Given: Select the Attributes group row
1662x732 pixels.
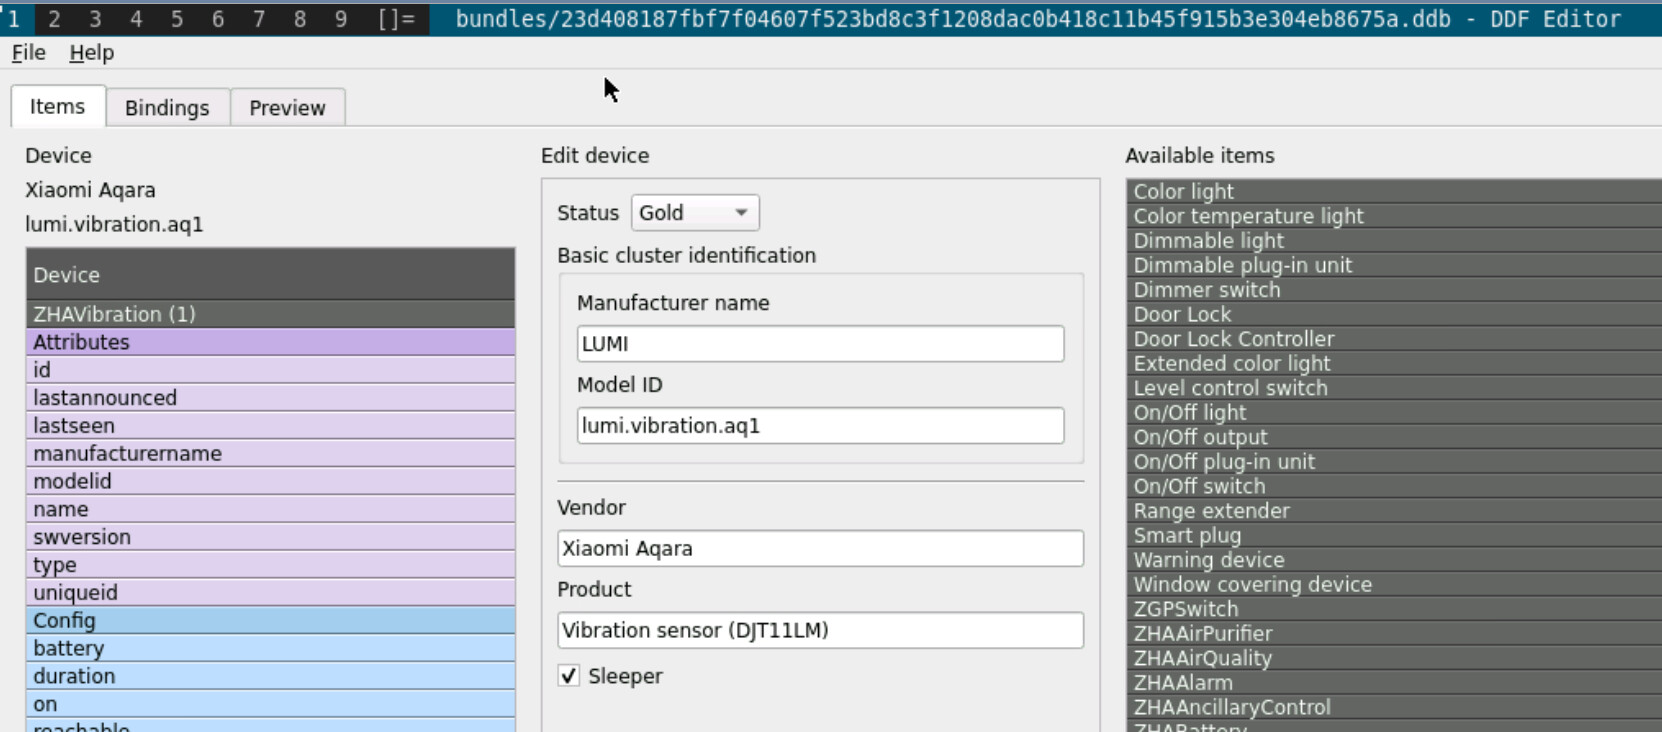Looking at the screenshot, I should [271, 342].
